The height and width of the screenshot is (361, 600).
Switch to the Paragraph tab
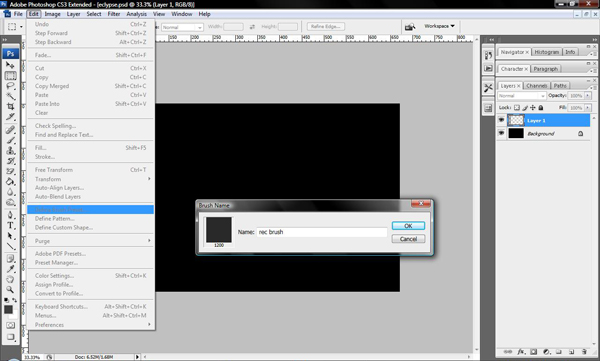click(546, 69)
